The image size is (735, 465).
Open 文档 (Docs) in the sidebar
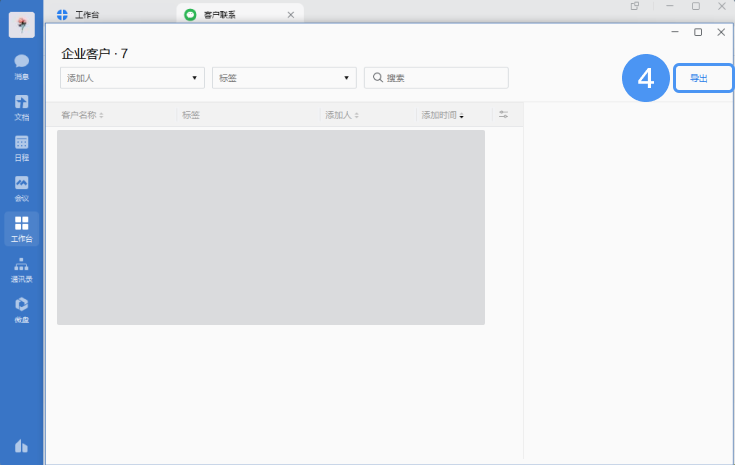click(x=21, y=105)
